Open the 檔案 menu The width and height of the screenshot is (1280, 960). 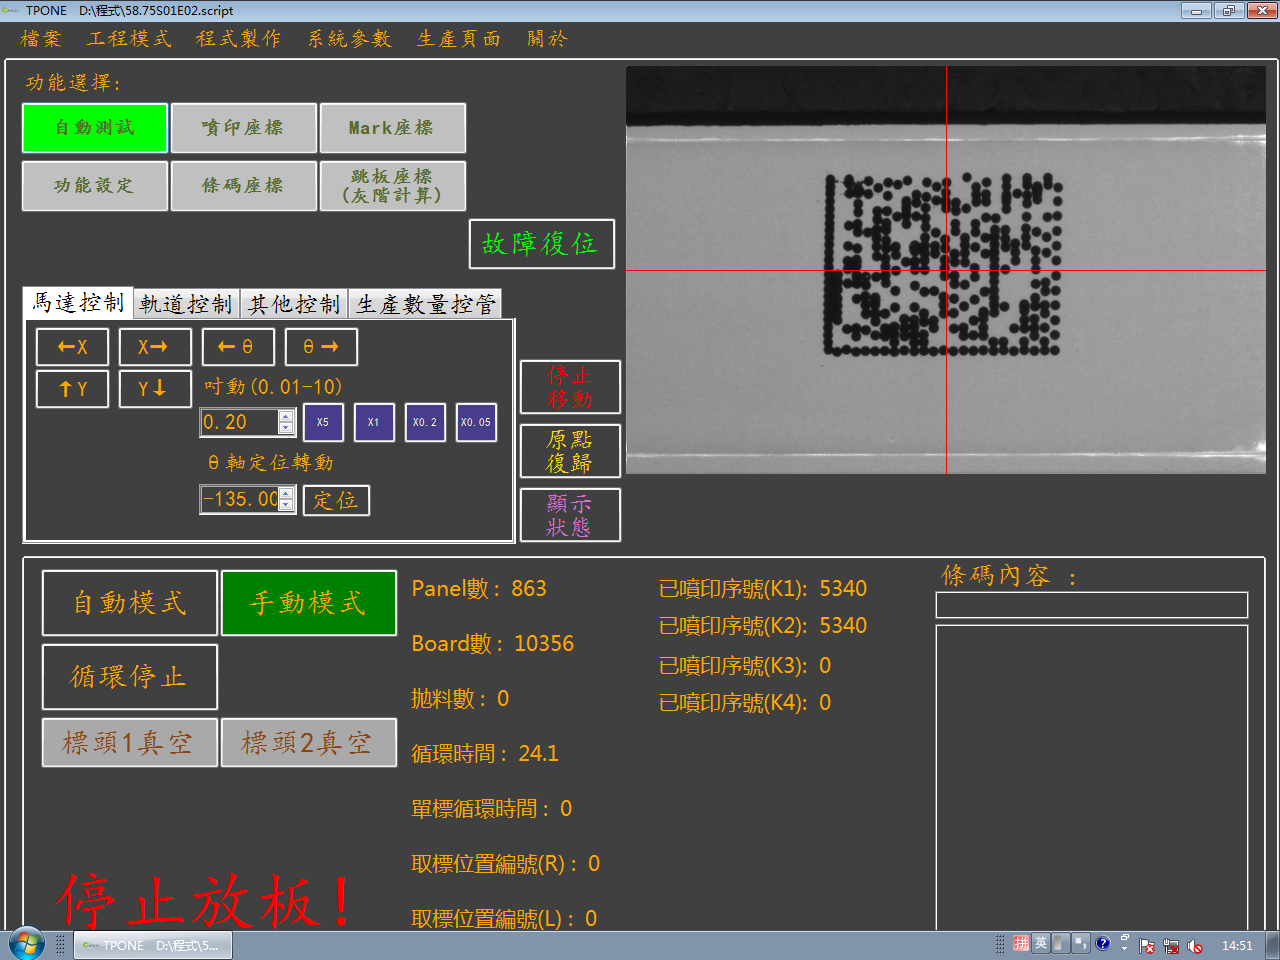tap(41, 39)
